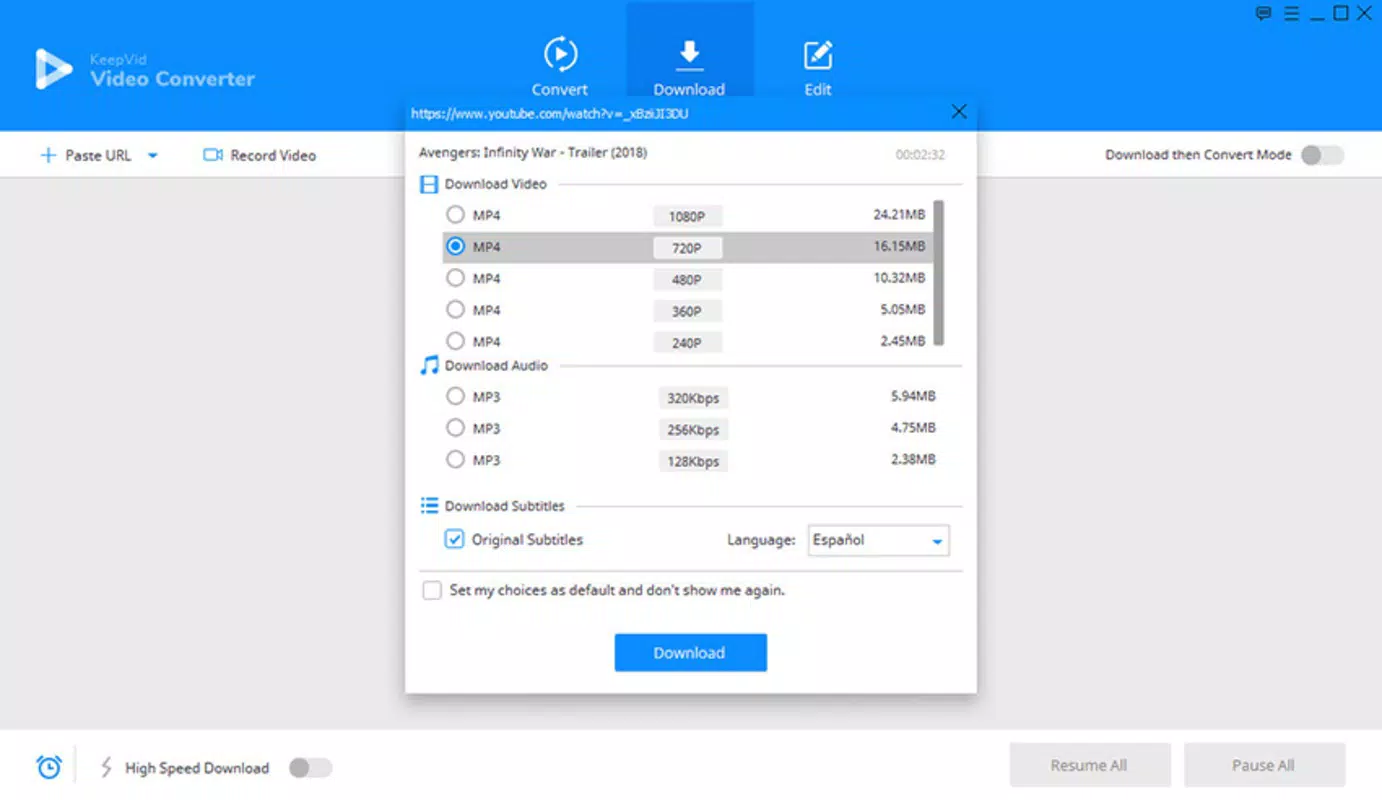
Task: Click the 480P resolution label
Action: coord(687,280)
